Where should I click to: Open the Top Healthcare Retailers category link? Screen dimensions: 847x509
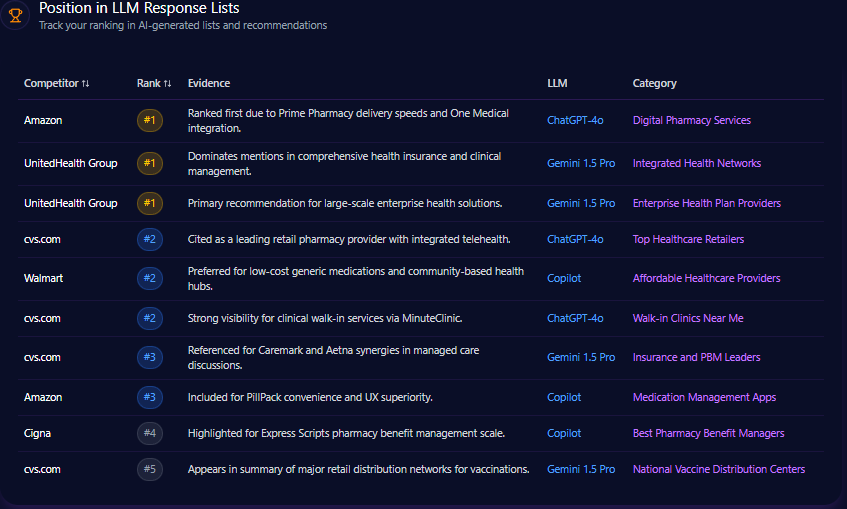(688, 239)
